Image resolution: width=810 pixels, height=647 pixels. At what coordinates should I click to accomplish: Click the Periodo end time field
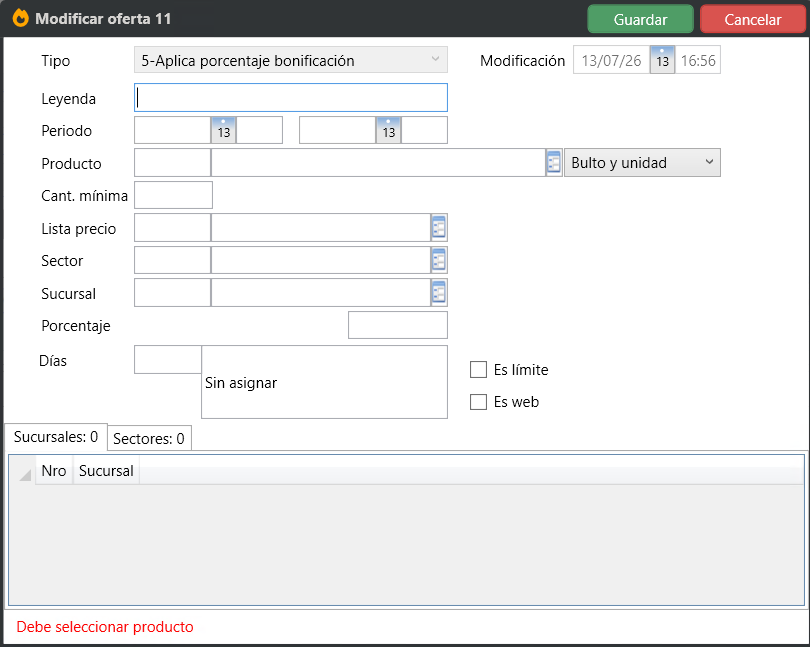[x=424, y=130]
